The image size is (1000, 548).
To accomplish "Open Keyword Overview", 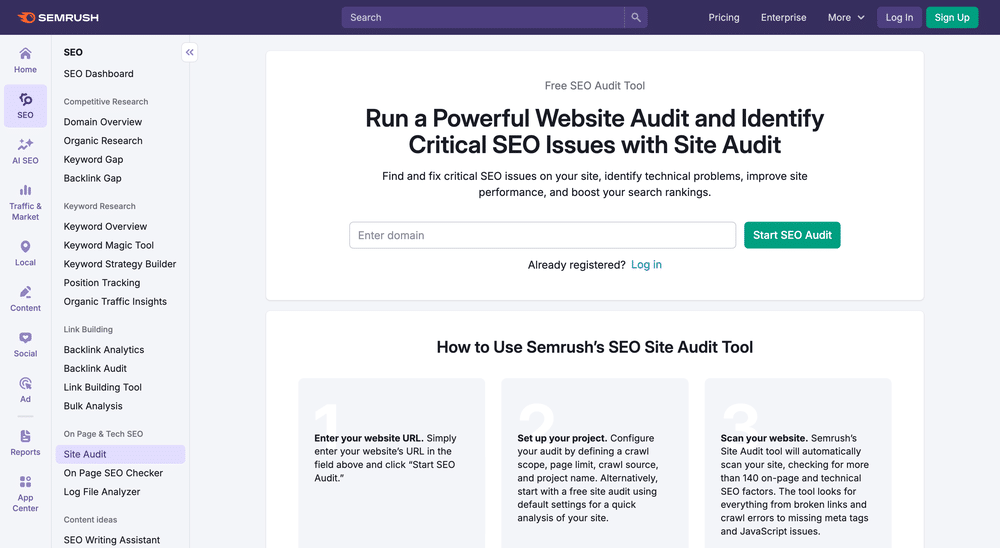I will point(105,226).
